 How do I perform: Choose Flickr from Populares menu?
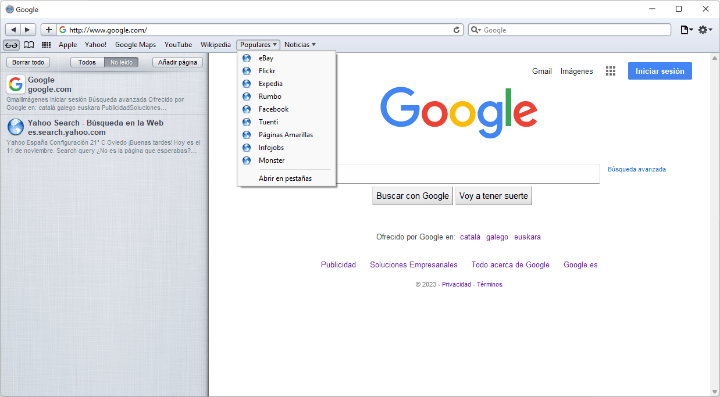click(287, 71)
